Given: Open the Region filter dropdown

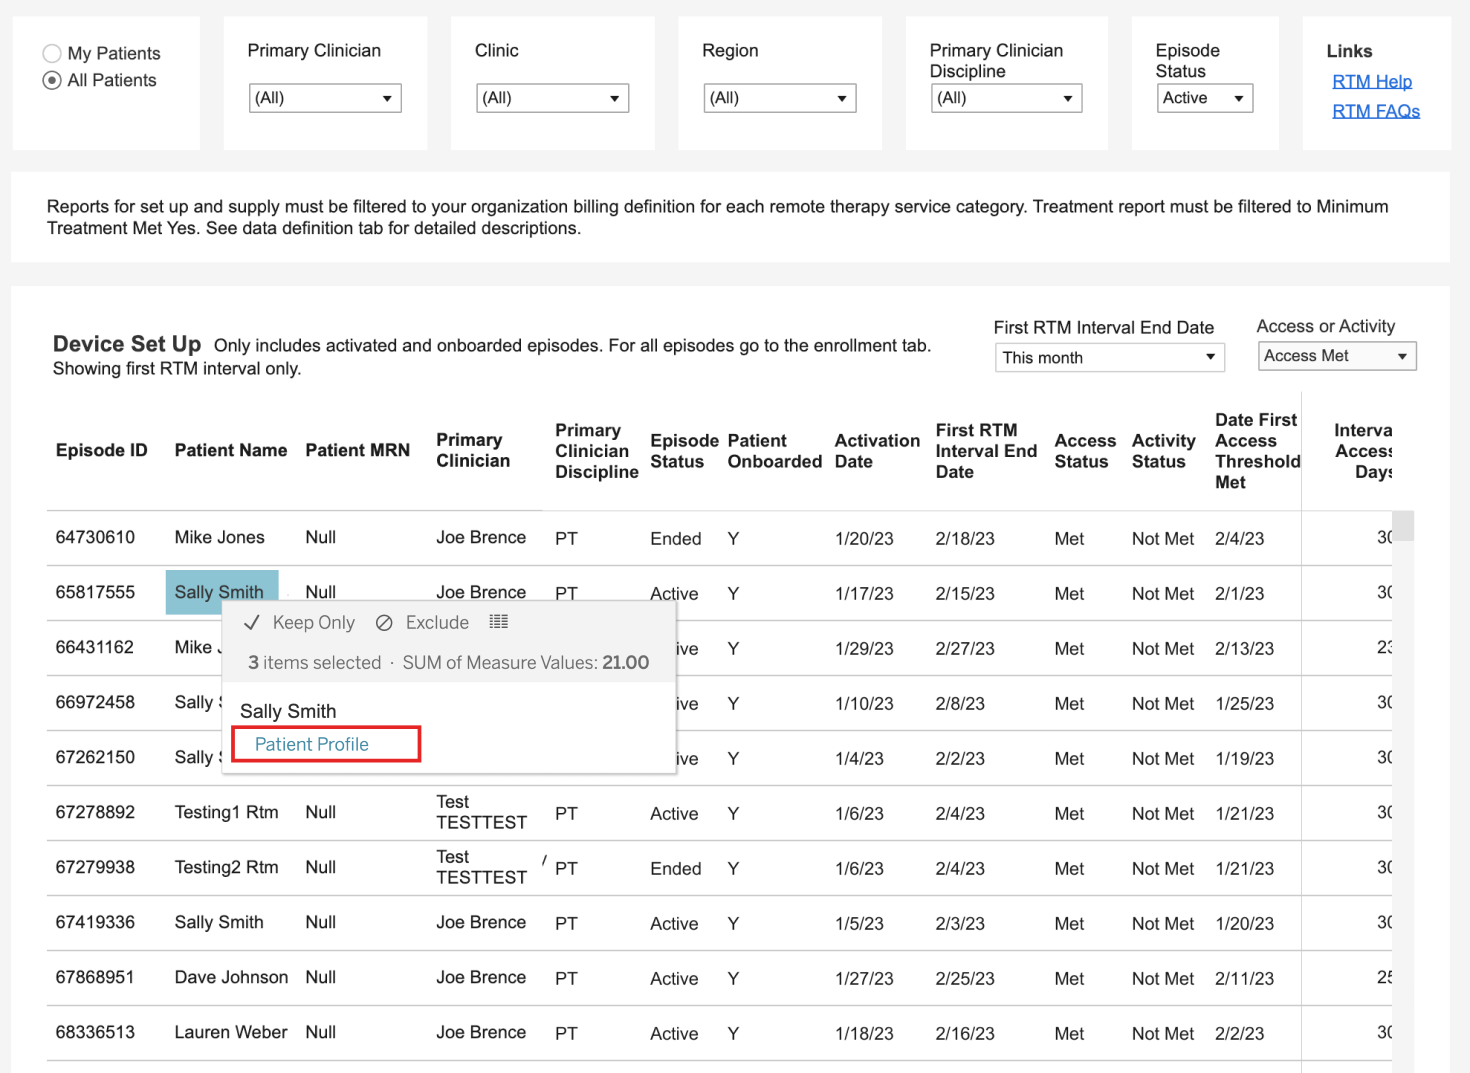Looking at the screenshot, I should pyautogui.click(x=780, y=98).
